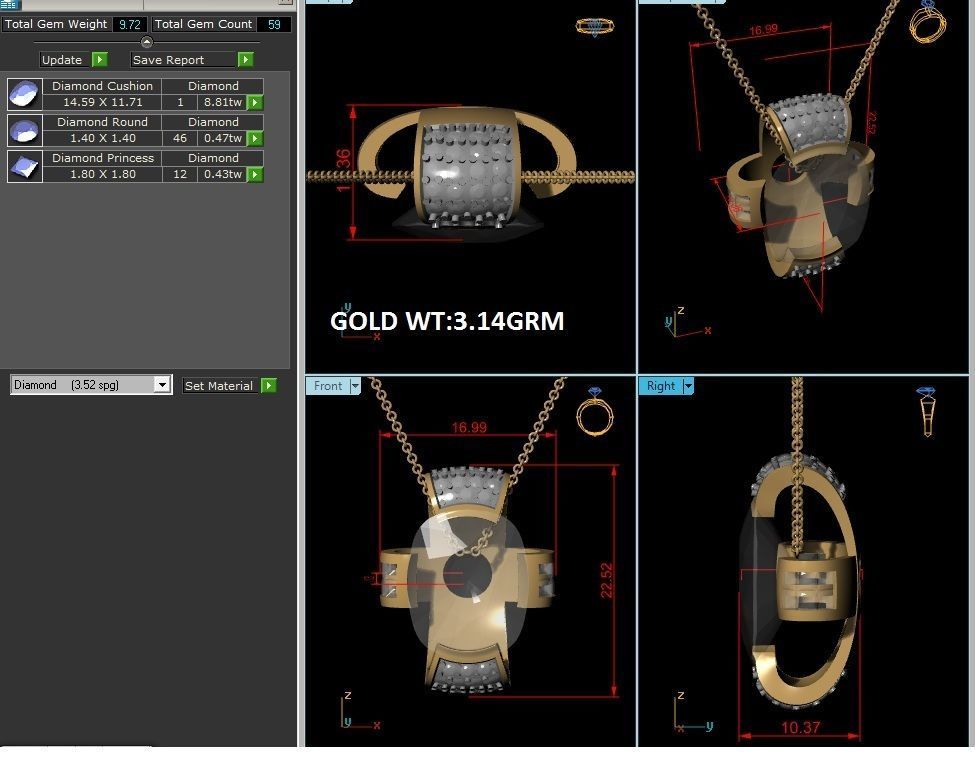Click the Diamond Cushion gem thumbnail
975x765 pixels.
[25, 95]
